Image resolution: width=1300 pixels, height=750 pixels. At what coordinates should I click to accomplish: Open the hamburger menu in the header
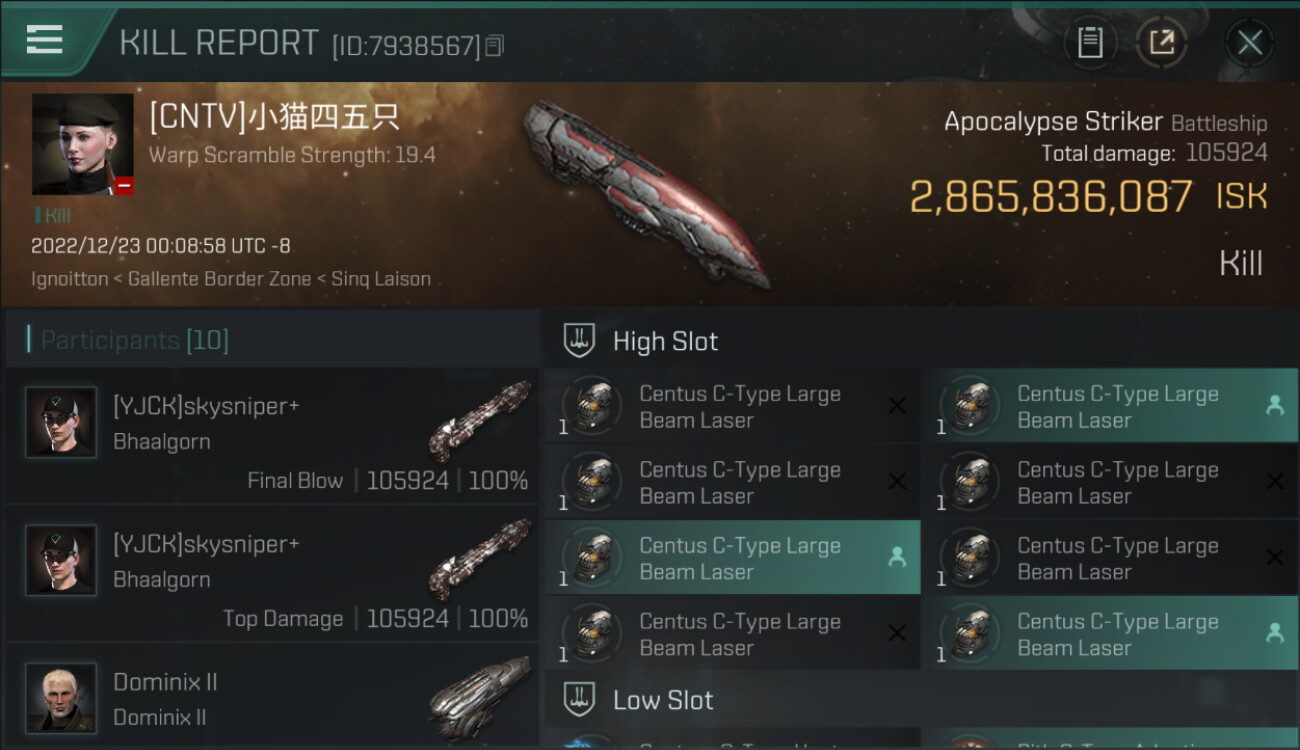click(x=45, y=40)
